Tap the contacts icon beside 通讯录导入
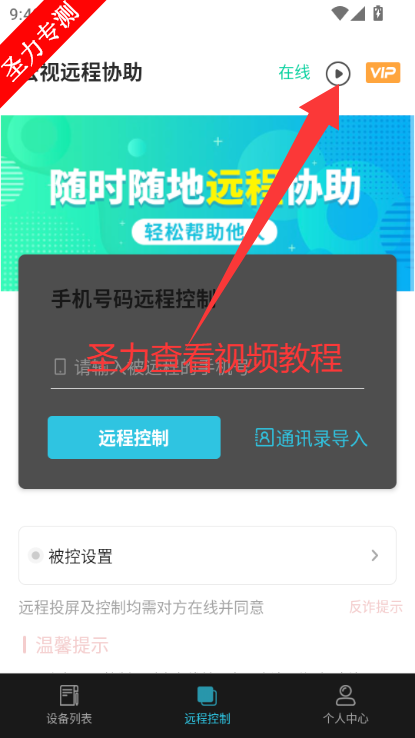The image size is (415, 738). coord(264,437)
